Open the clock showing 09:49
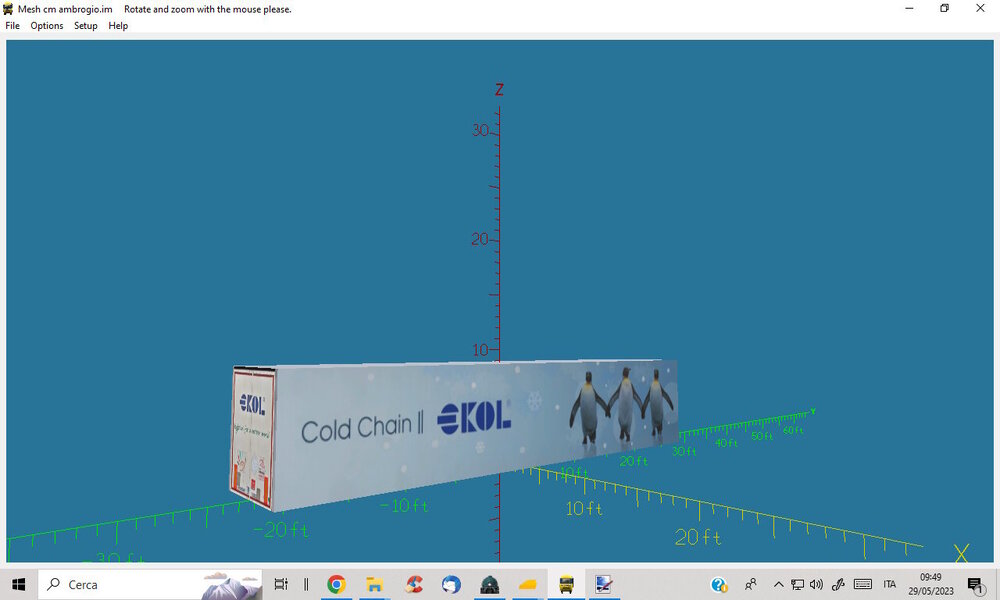 pyautogui.click(x=930, y=584)
